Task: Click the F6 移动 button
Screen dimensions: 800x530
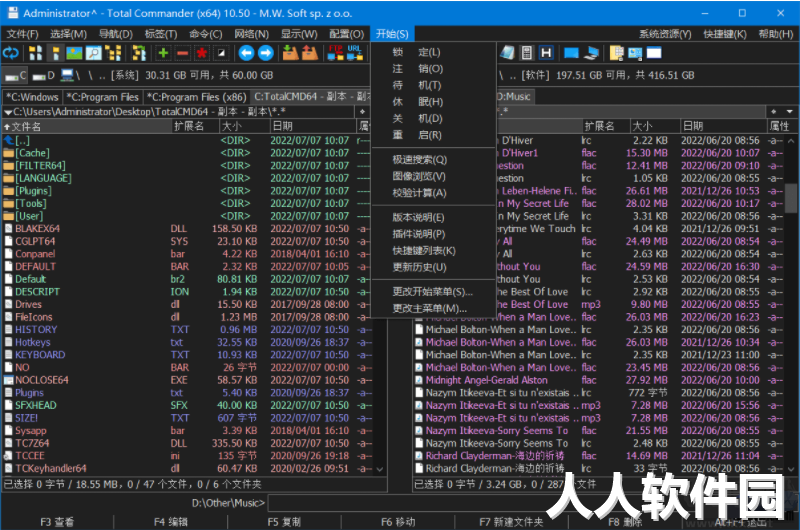Action: point(398,522)
